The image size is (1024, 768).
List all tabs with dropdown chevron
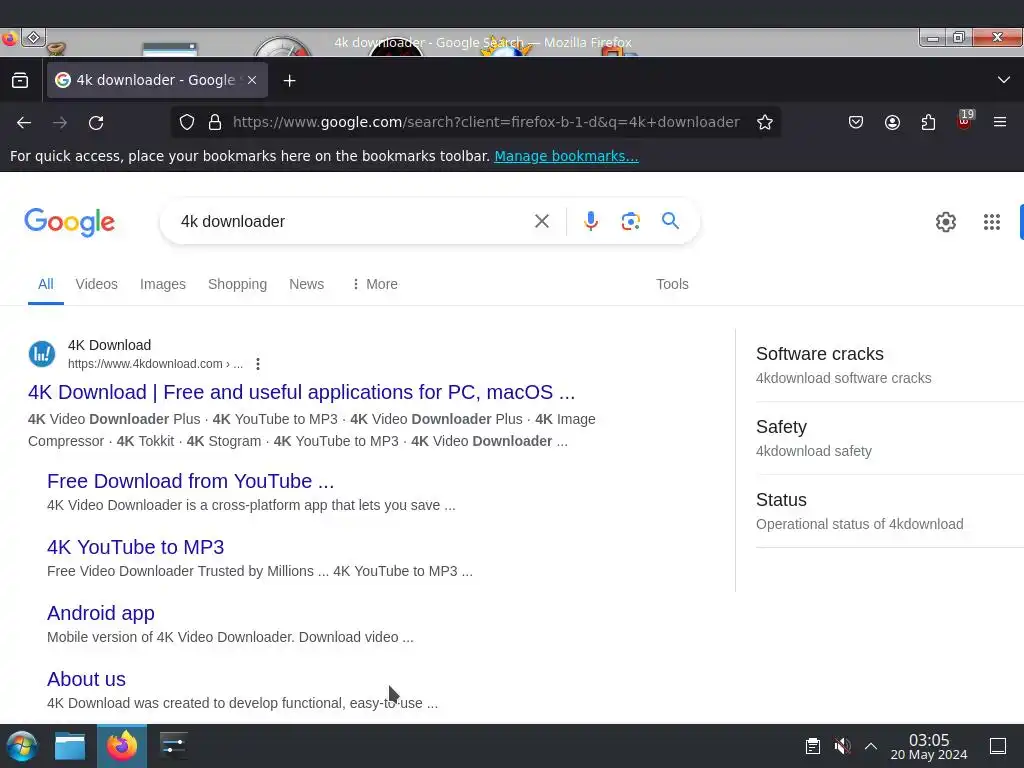click(x=1004, y=80)
